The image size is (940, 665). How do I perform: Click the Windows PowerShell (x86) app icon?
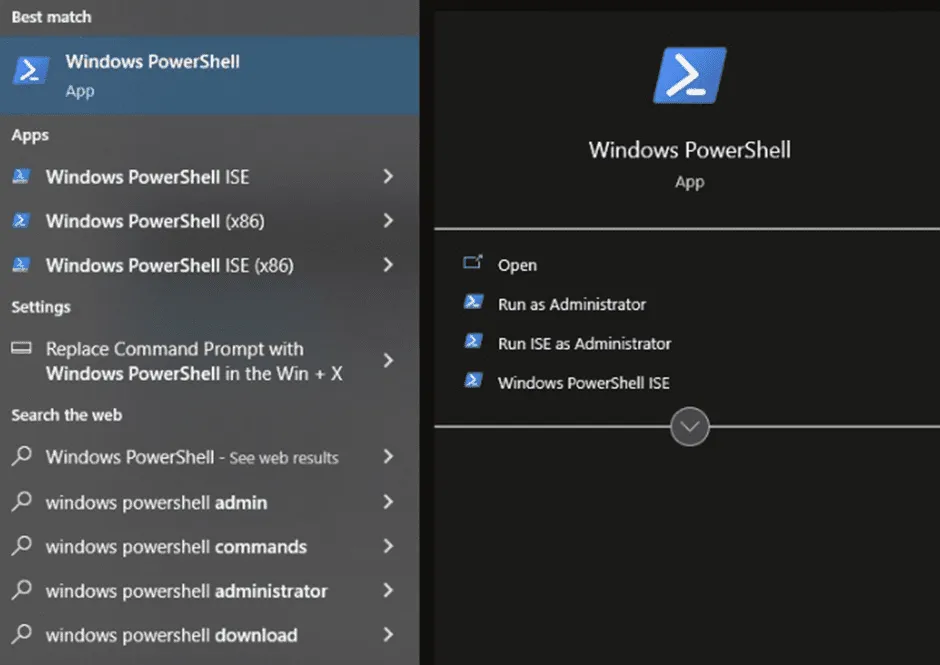coord(21,221)
